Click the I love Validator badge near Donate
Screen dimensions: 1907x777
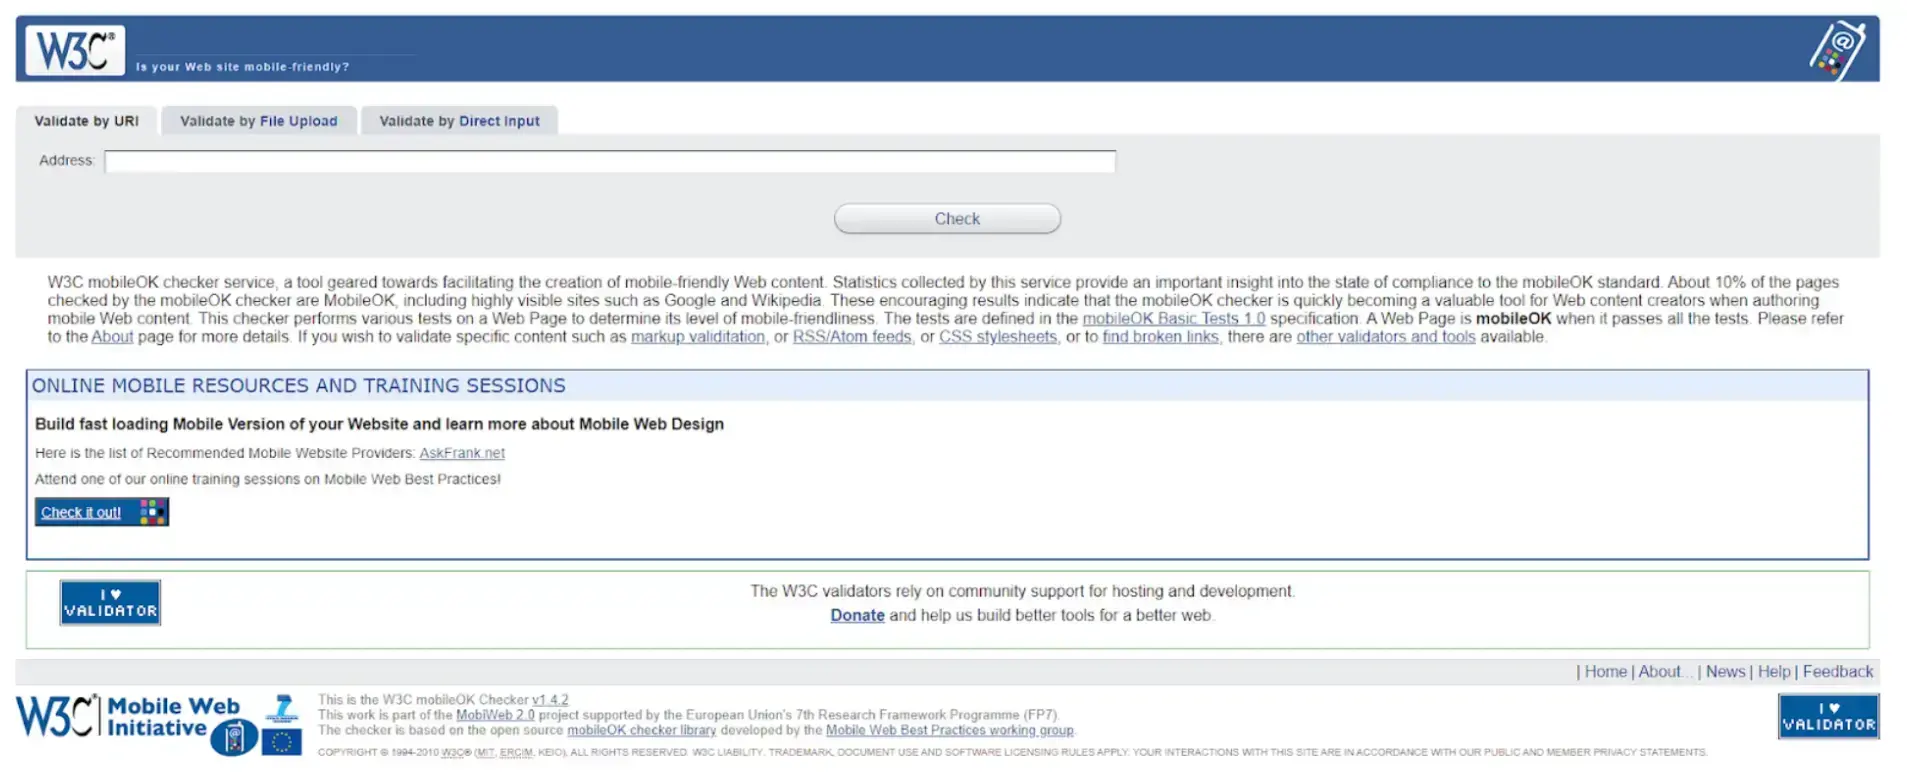(110, 603)
